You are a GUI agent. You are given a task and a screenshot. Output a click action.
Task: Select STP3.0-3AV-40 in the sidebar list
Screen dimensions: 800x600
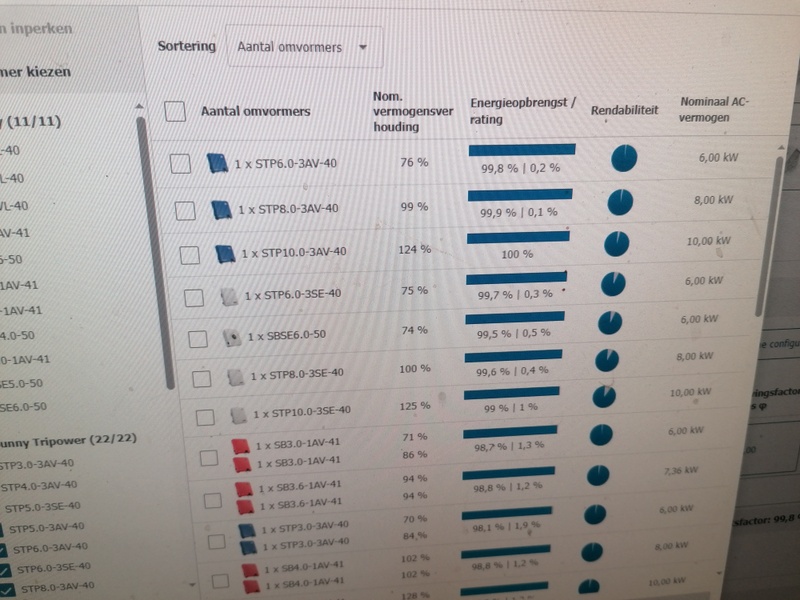click(37, 464)
